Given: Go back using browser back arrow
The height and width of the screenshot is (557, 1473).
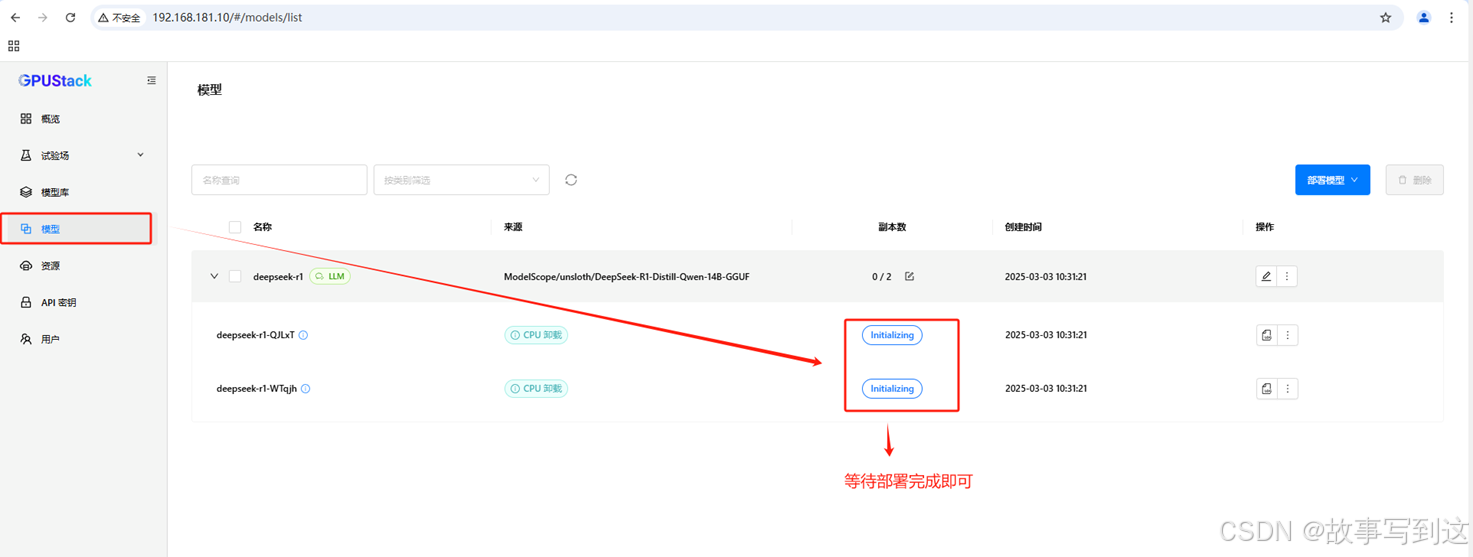Looking at the screenshot, I should (15, 17).
